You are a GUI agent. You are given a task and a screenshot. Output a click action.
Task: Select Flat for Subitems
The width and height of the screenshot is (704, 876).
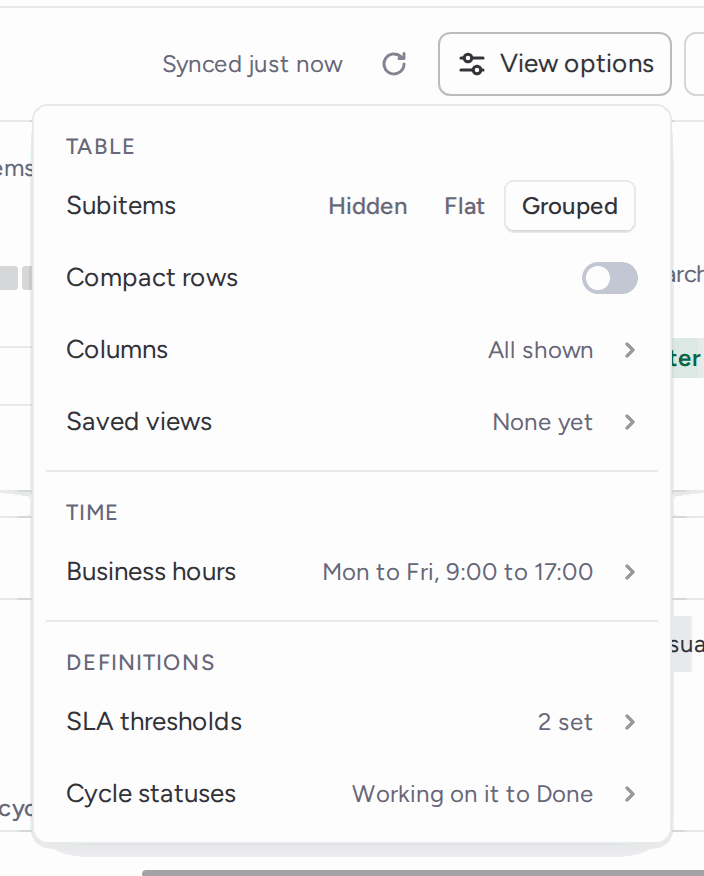[x=464, y=206]
